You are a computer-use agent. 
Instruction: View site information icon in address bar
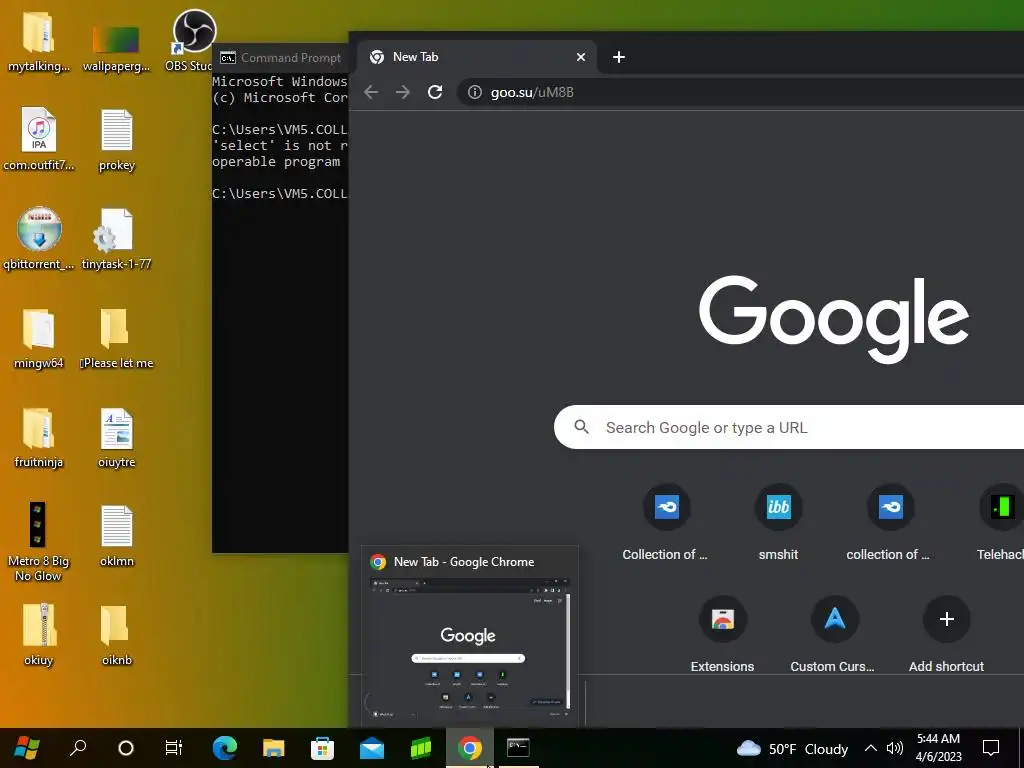[x=475, y=92]
